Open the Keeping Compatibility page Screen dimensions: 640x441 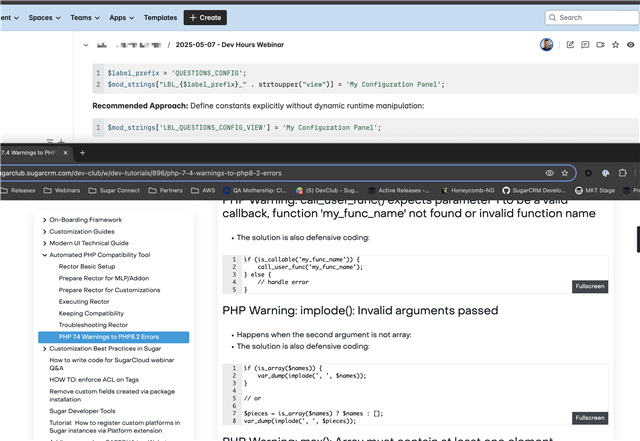(x=91, y=314)
